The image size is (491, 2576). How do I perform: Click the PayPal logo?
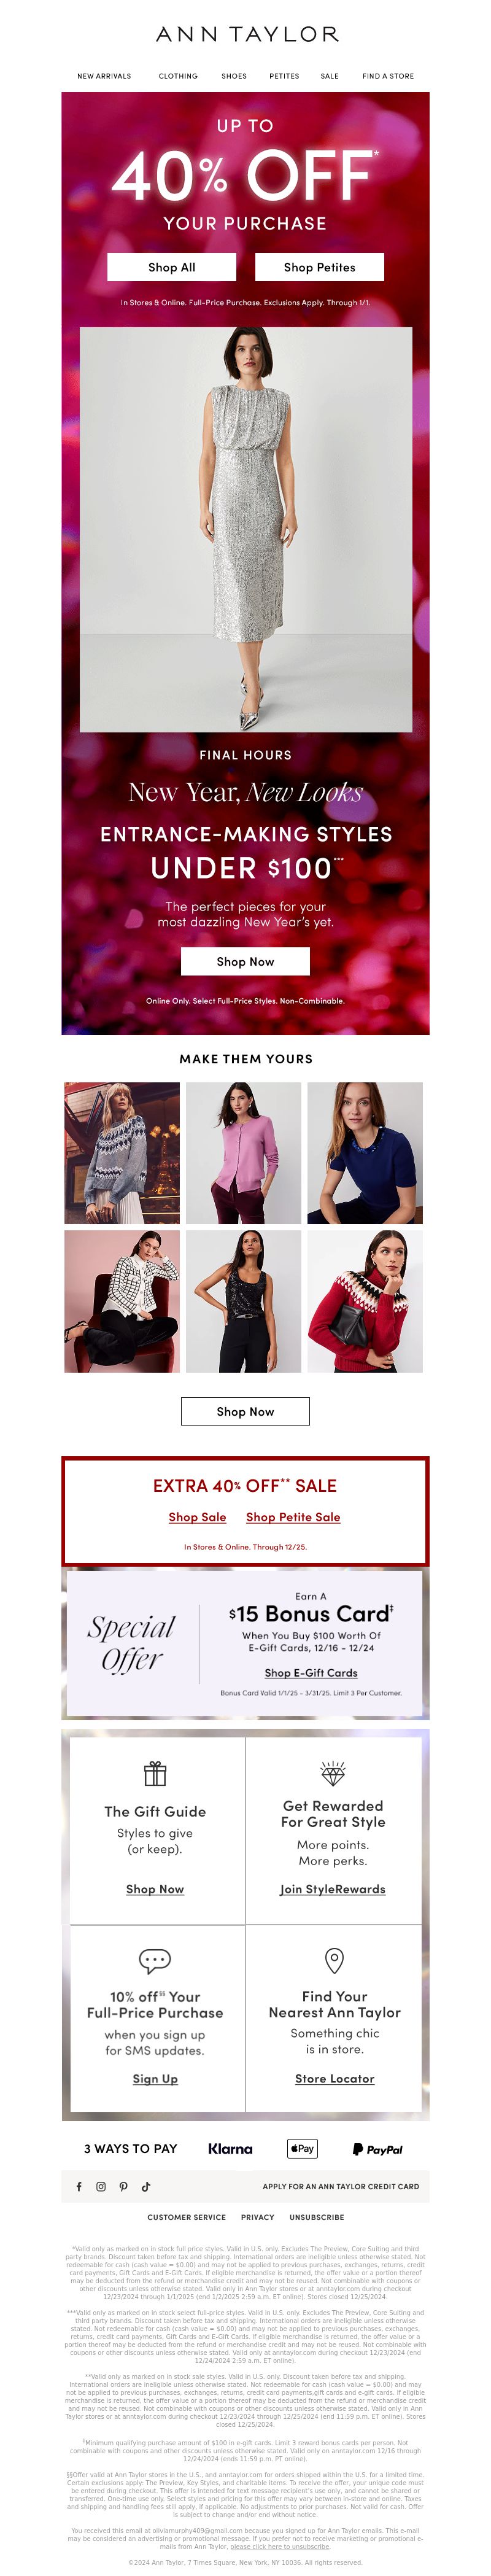tap(377, 2149)
